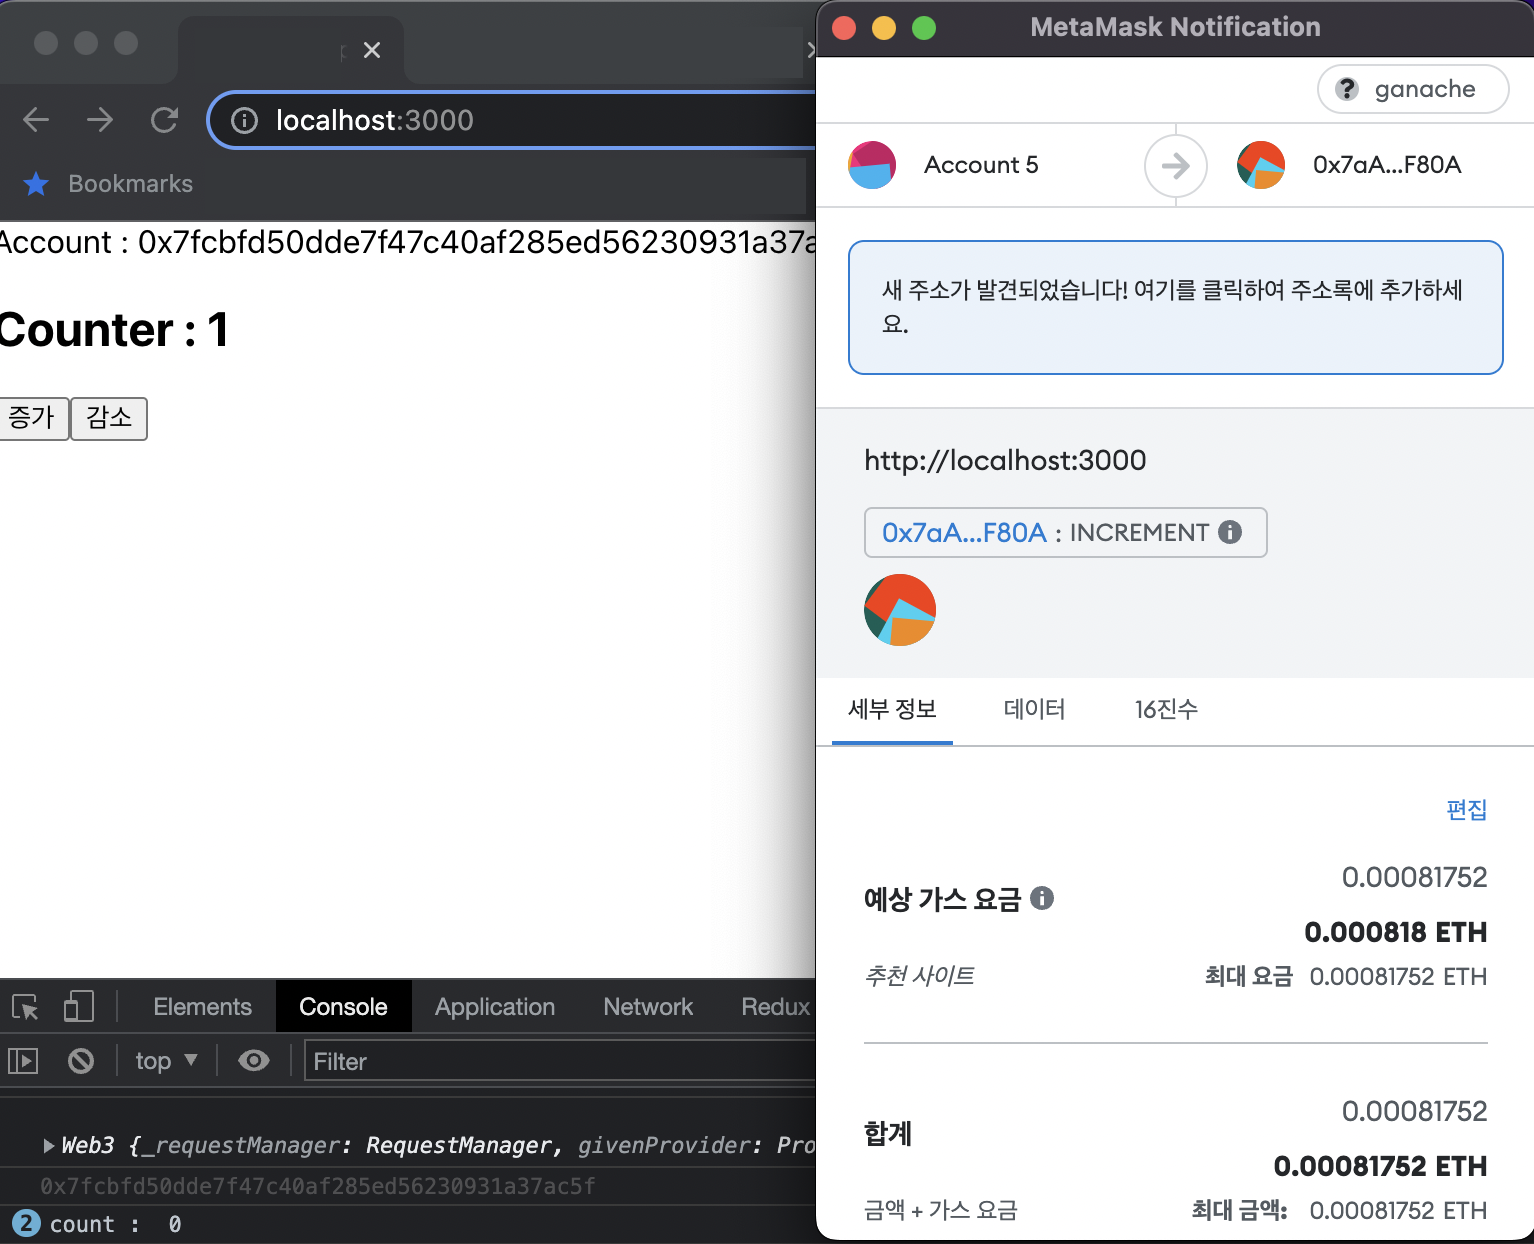Viewport: 1534px width, 1244px height.
Task: Click the ganache question mark icon
Action: tap(1347, 89)
